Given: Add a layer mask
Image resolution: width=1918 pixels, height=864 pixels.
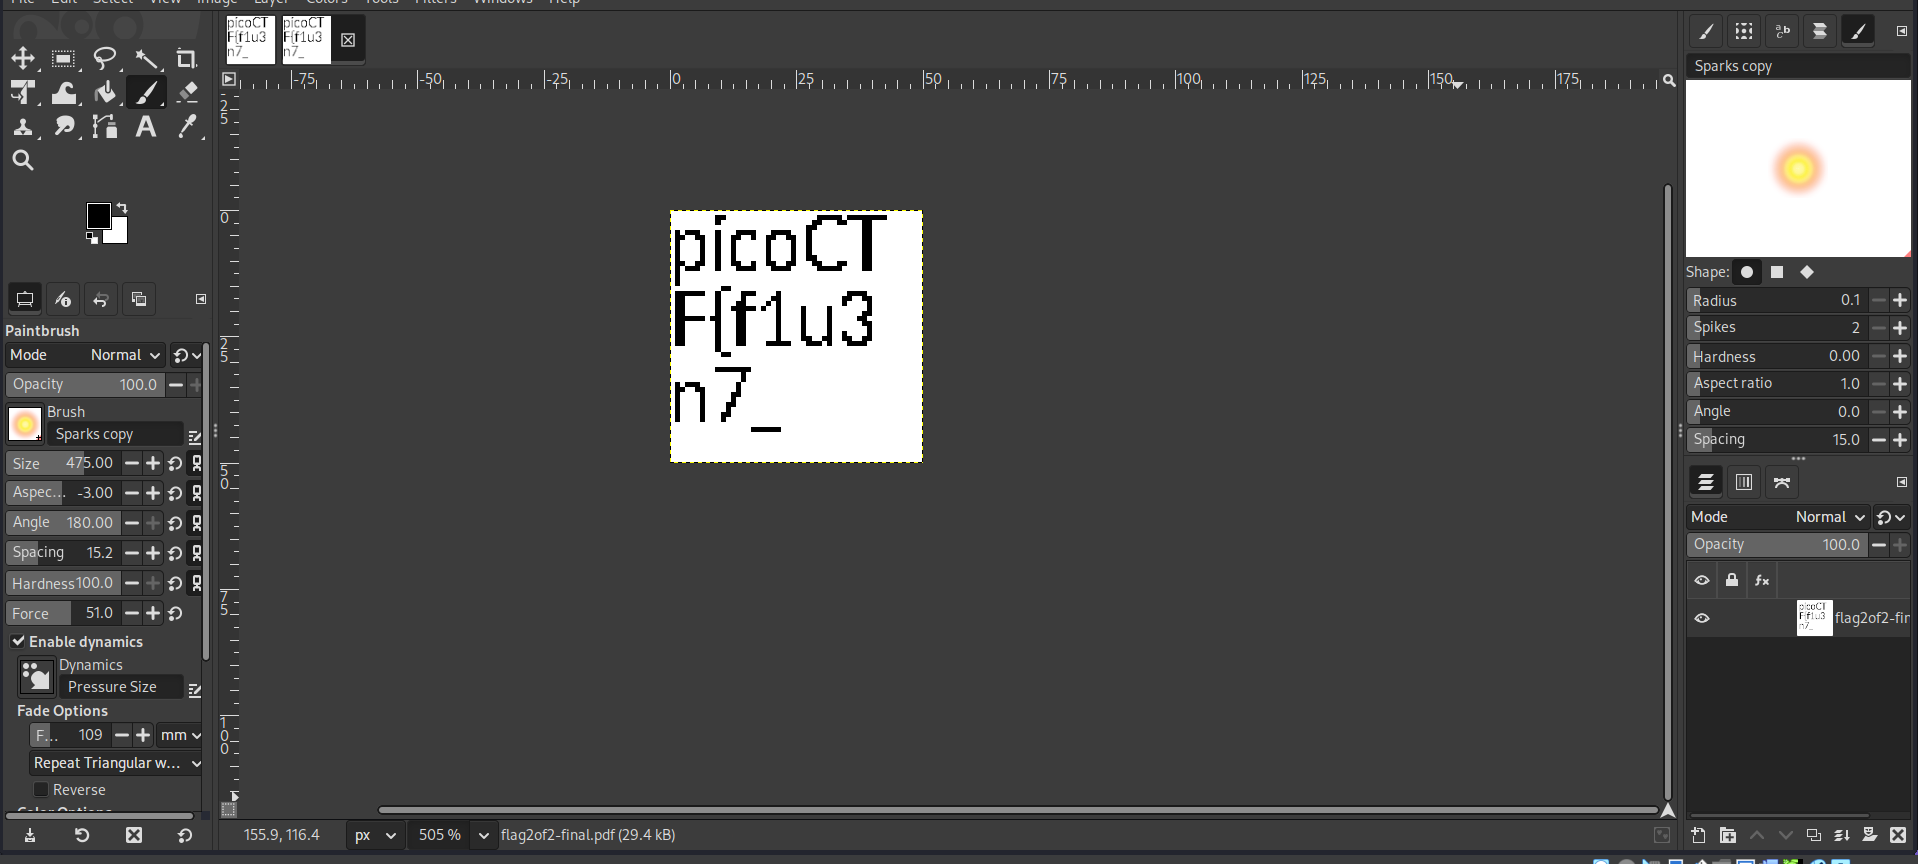Looking at the screenshot, I should (x=1869, y=835).
